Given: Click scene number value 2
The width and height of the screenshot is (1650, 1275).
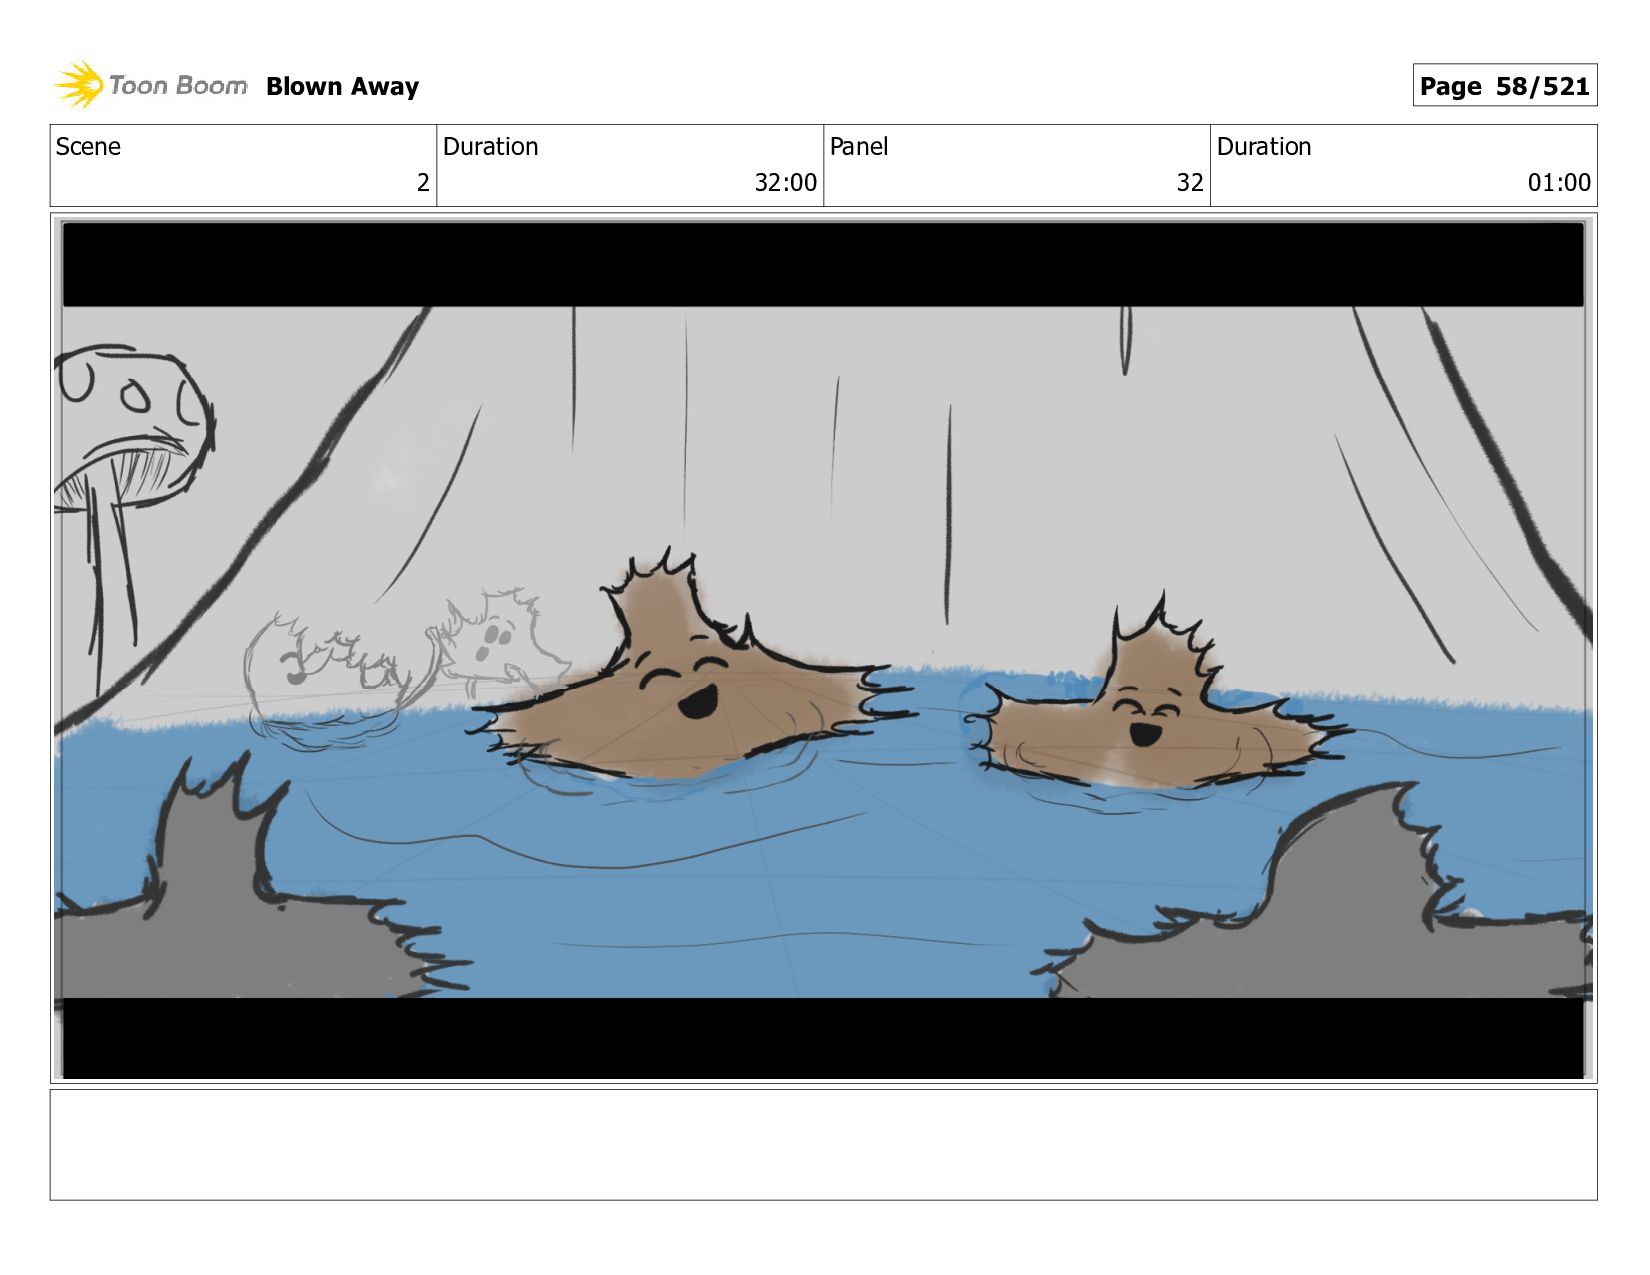Looking at the screenshot, I should [423, 183].
